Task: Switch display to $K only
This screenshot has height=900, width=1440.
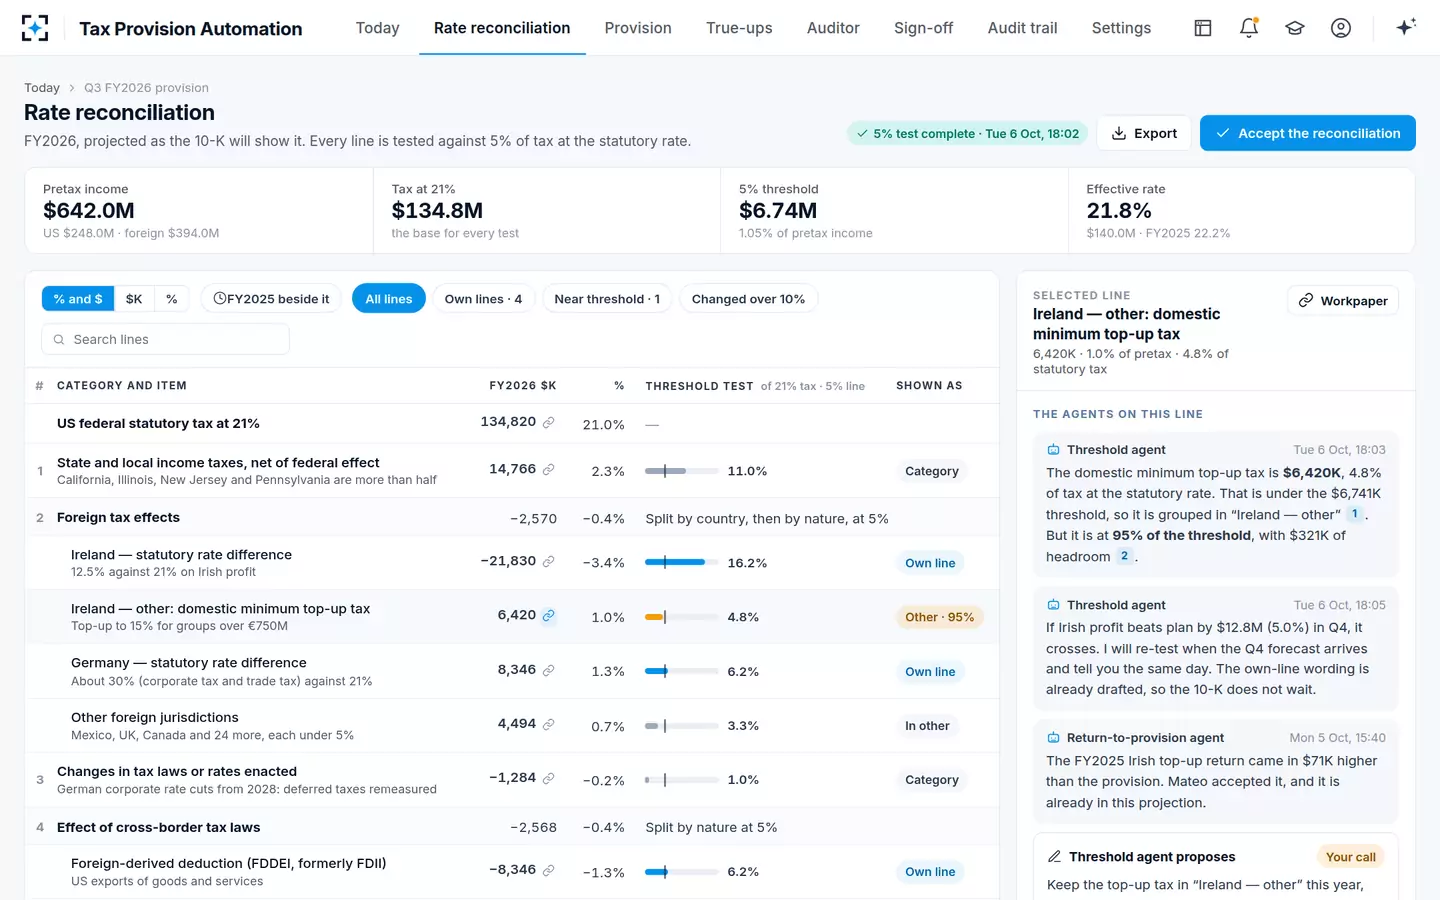Action: tap(134, 299)
